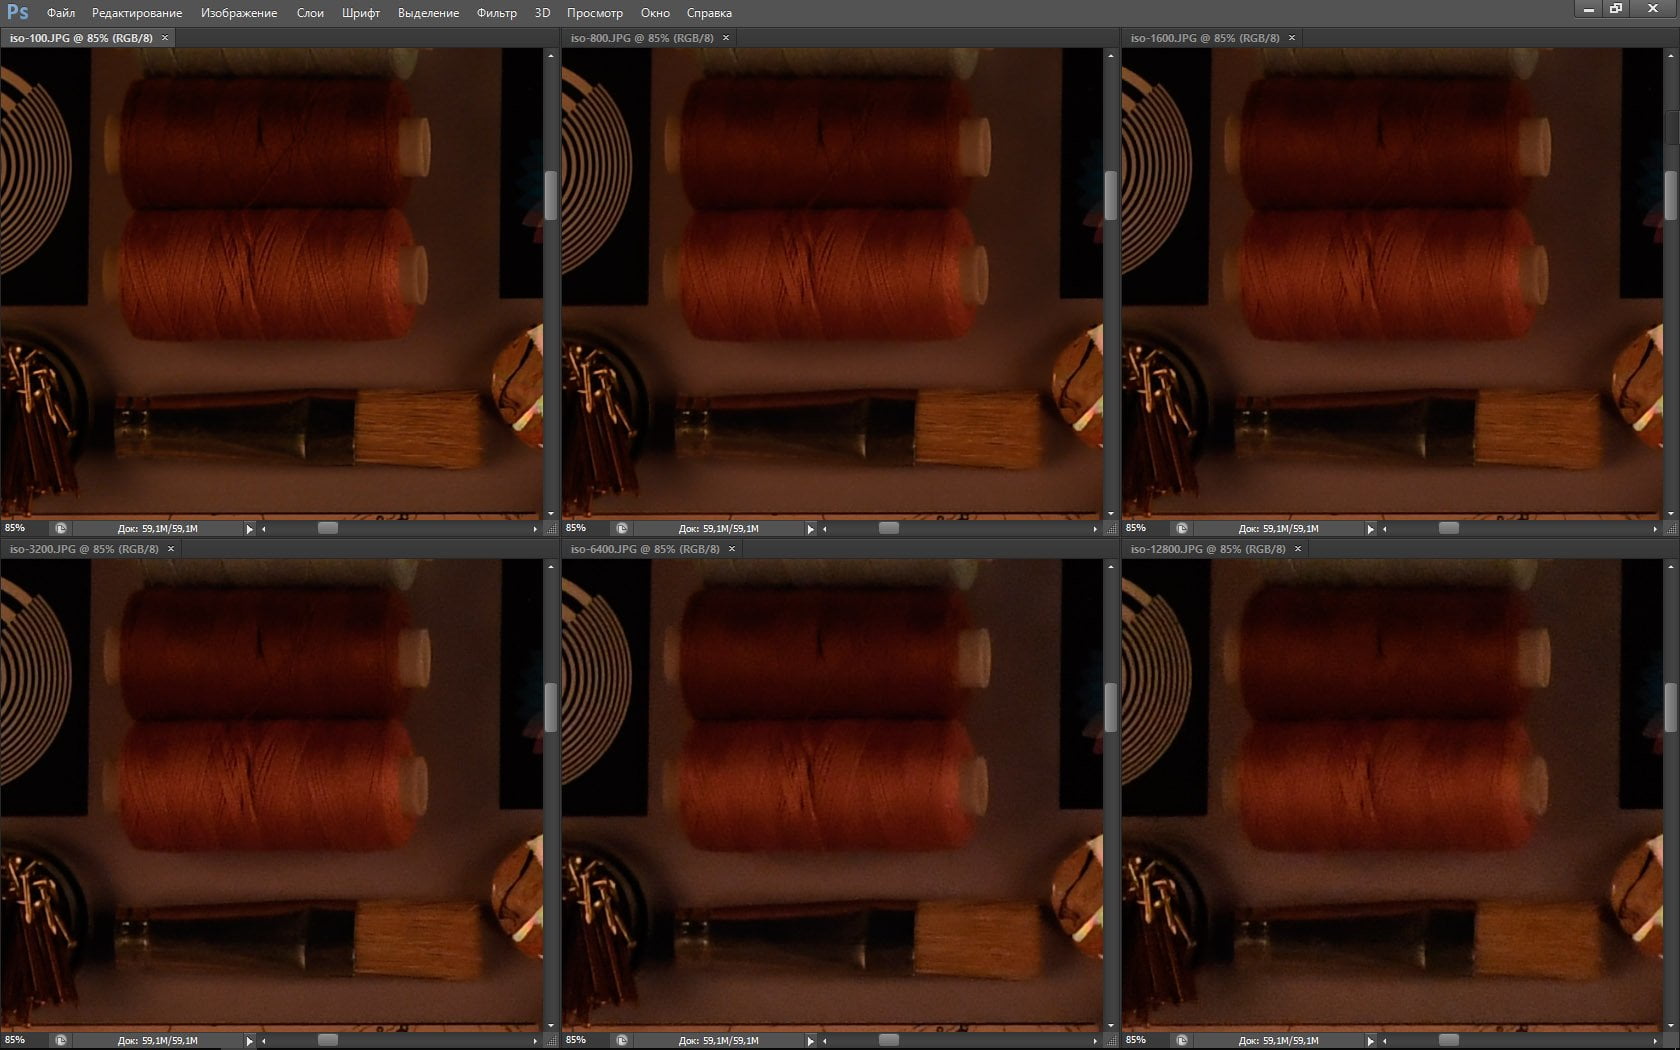Open the Шрифт menu
Screen dimensions: 1680x1050
pos(361,13)
